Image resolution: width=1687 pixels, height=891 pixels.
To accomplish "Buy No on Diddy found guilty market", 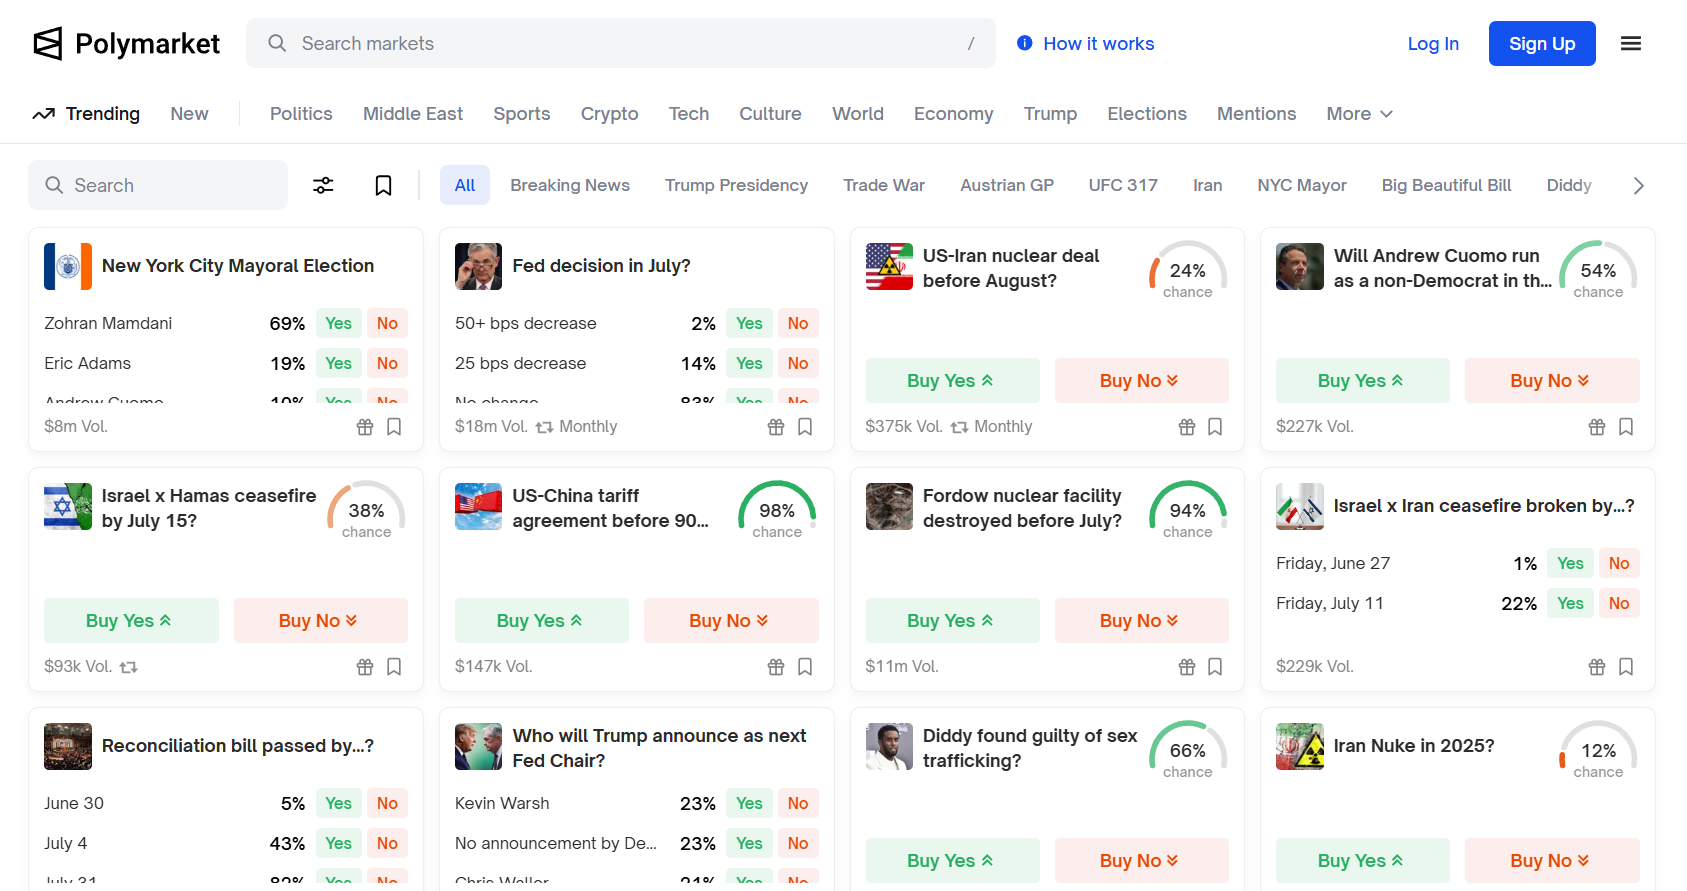I will point(1141,860).
